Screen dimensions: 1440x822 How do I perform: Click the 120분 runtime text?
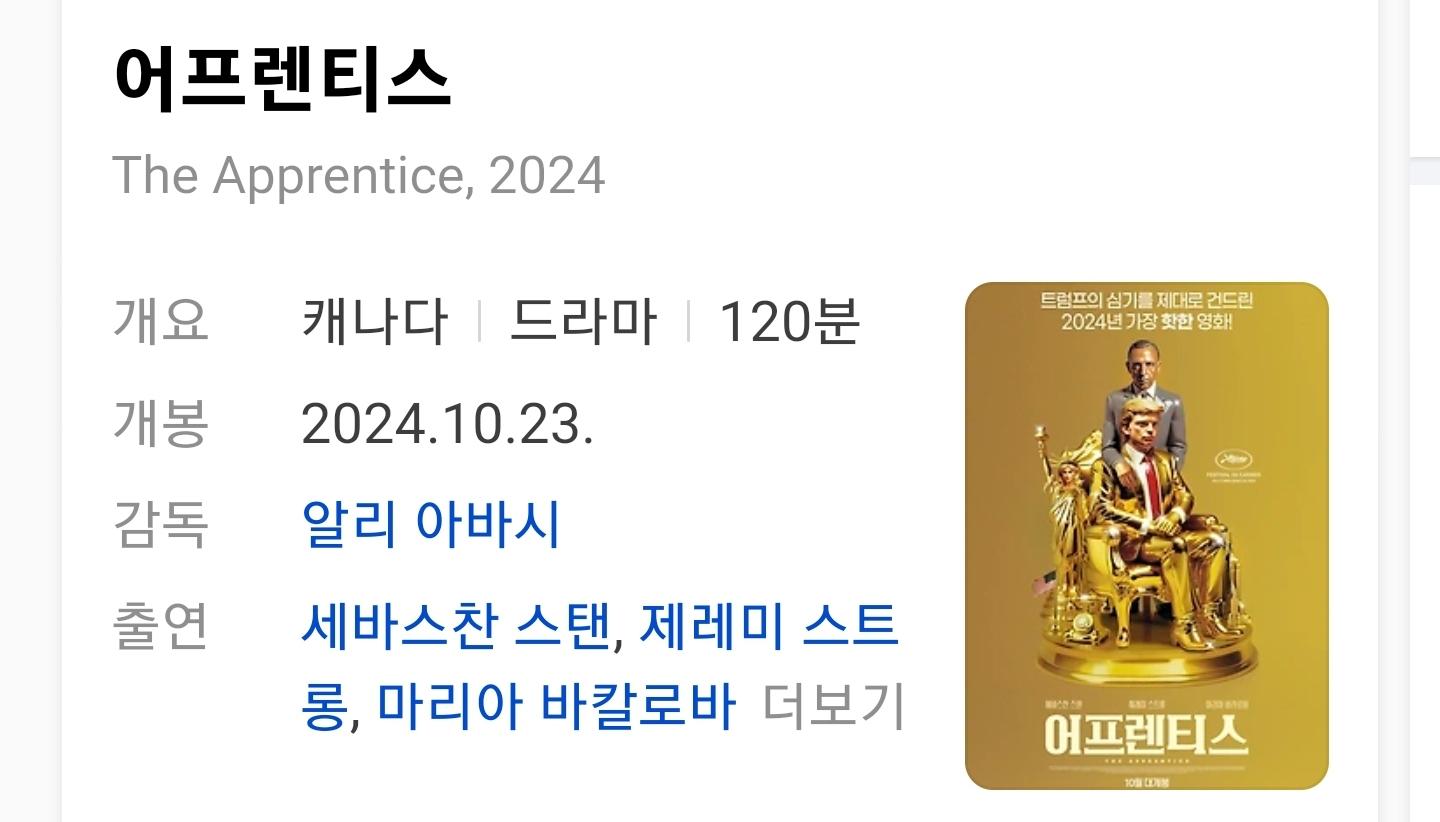790,322
